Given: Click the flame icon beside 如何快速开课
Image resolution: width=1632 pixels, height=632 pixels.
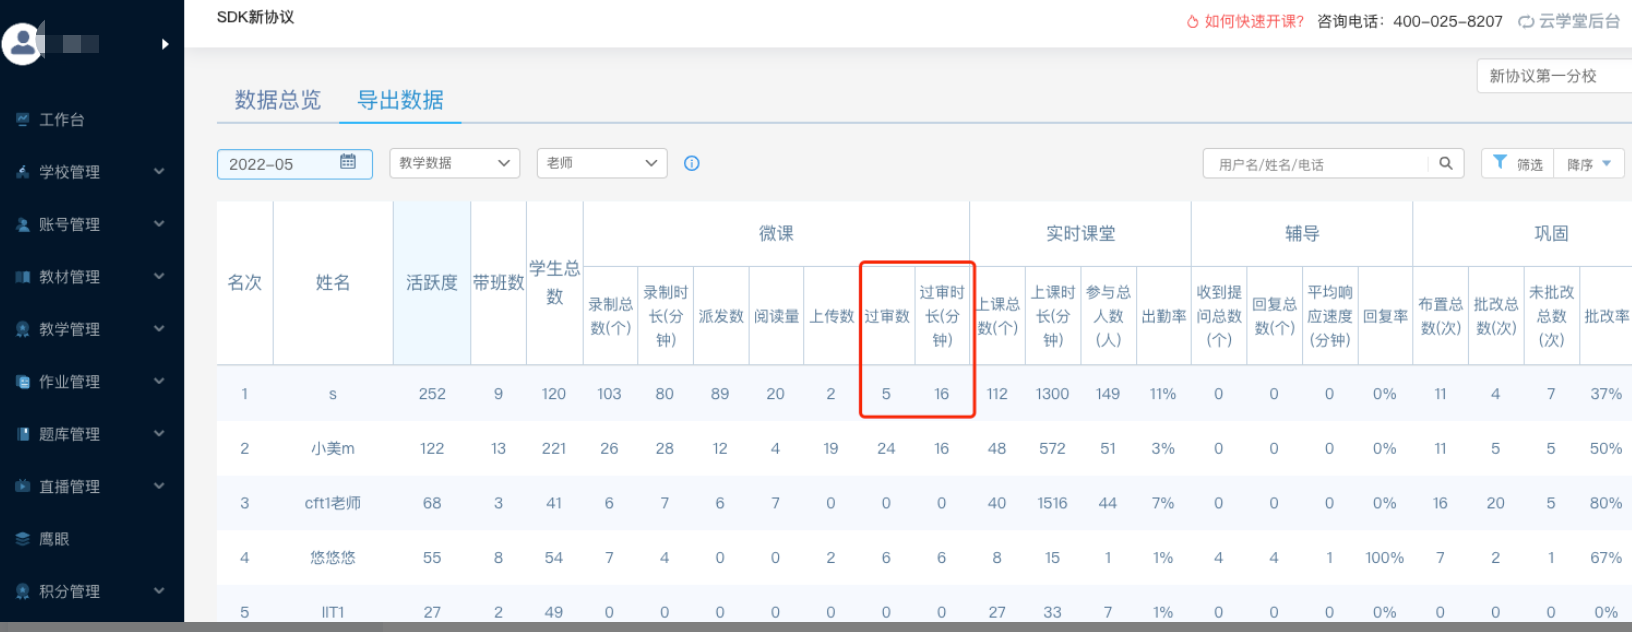Looking at the screenshot, I should tap(1193, 22).
